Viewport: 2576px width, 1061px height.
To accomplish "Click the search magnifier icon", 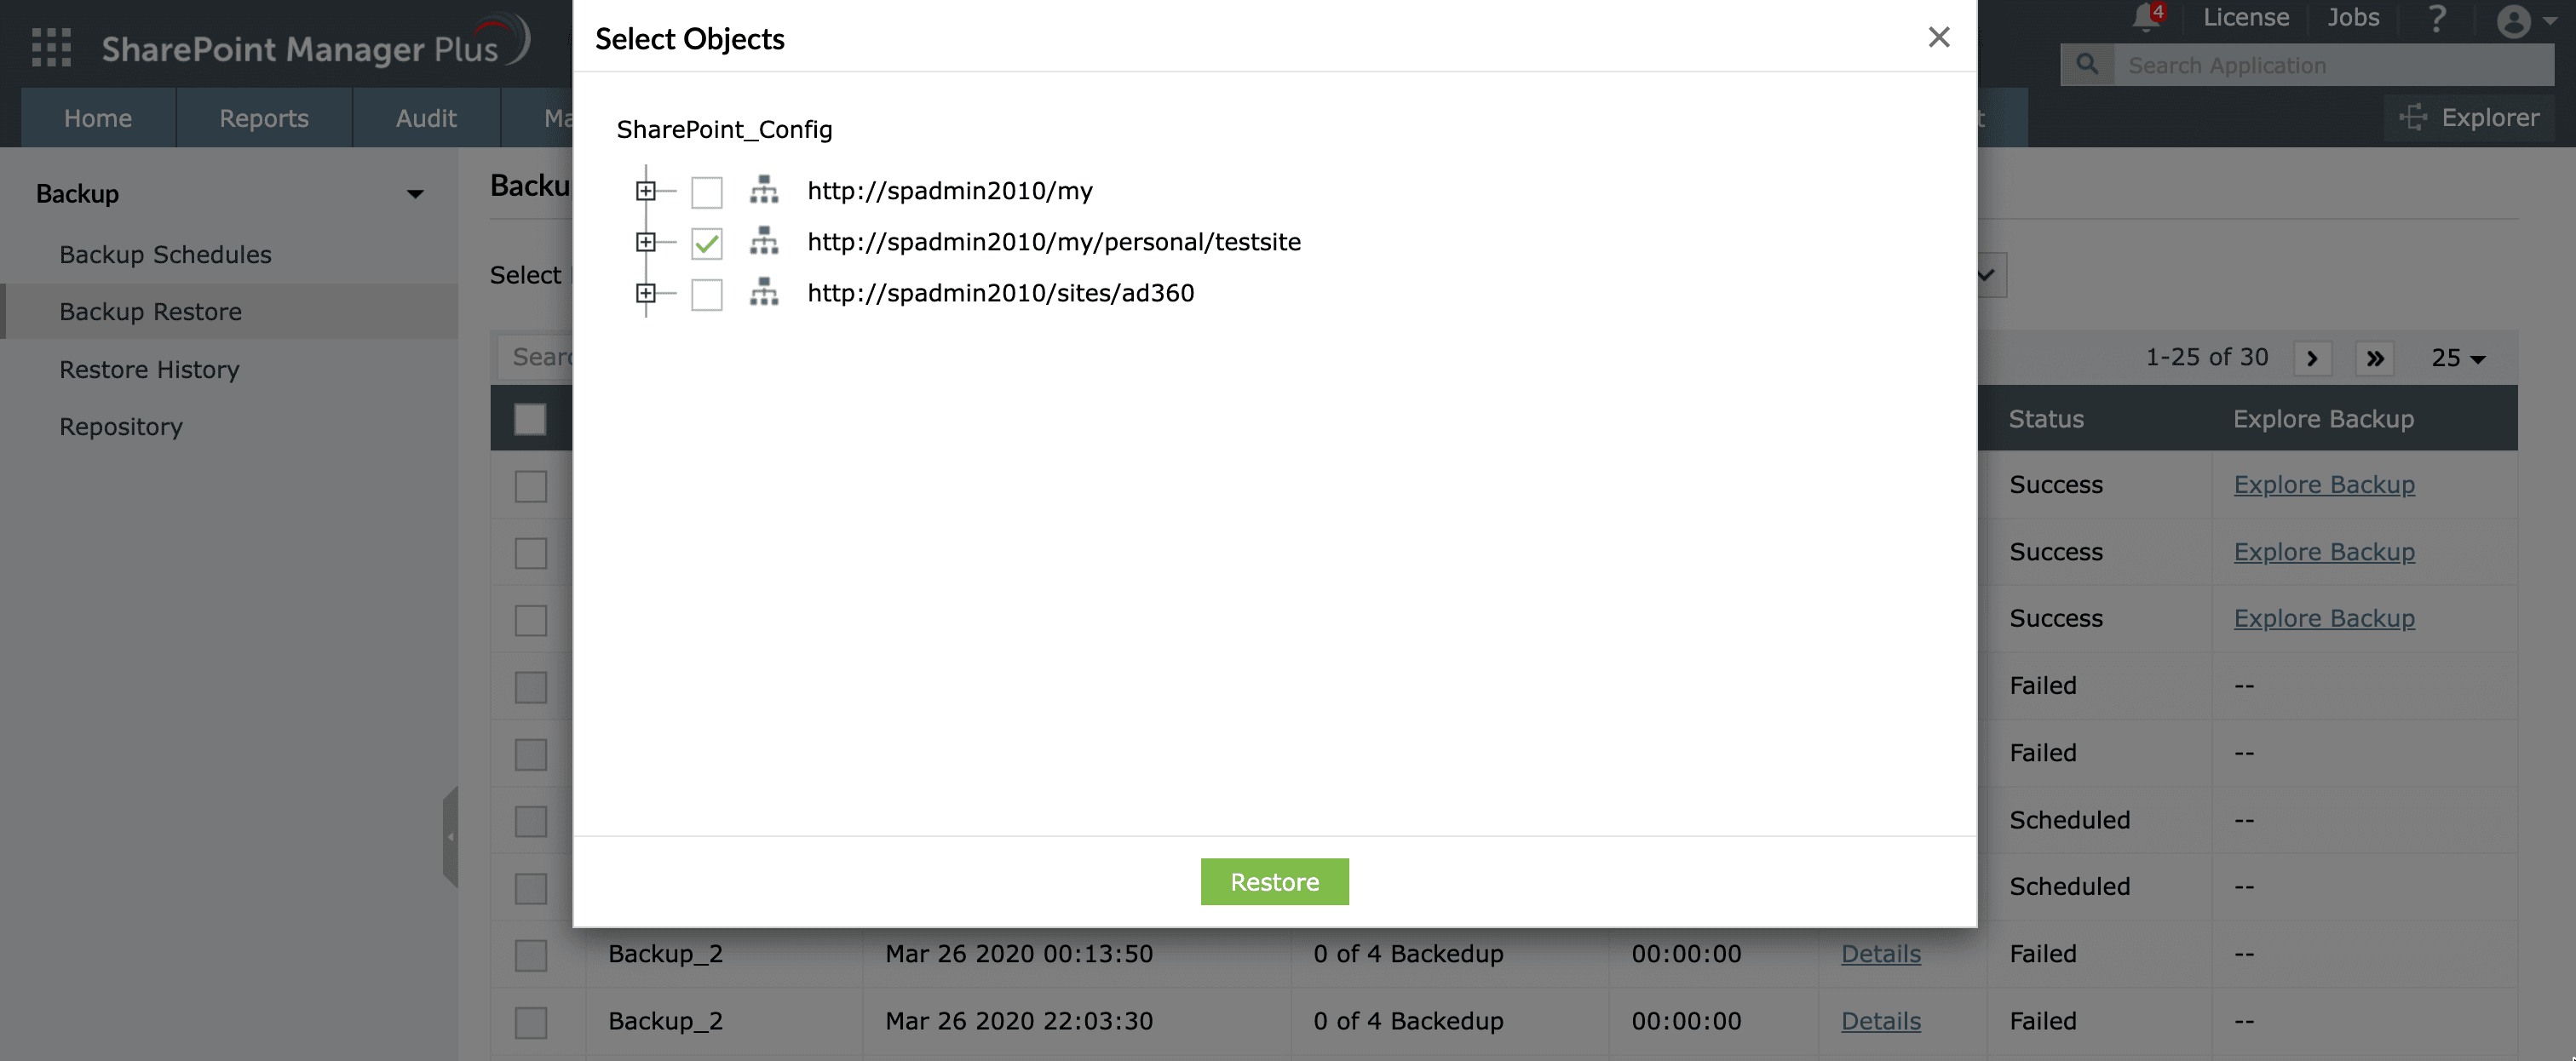I will coord(2087,64).
